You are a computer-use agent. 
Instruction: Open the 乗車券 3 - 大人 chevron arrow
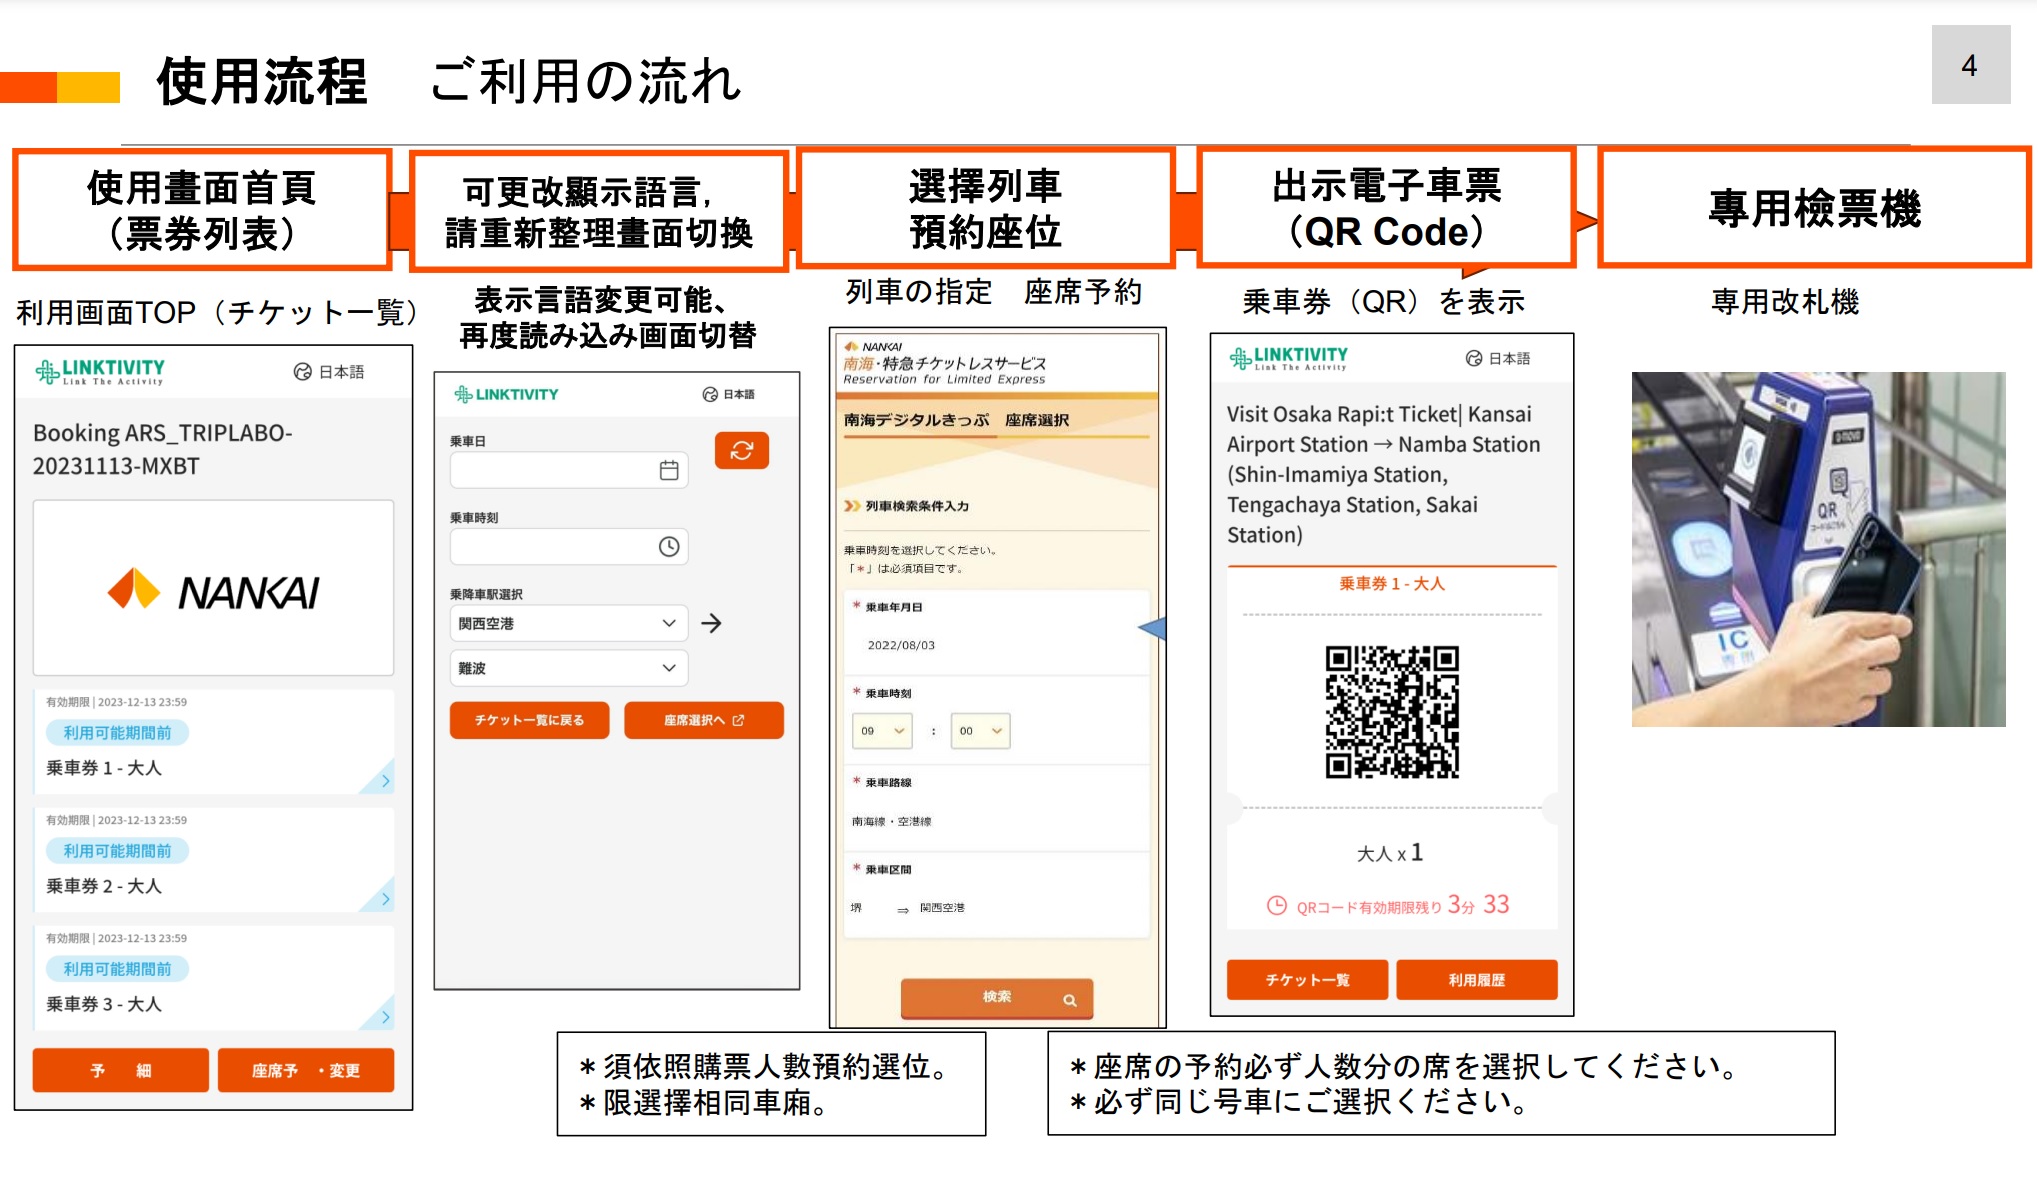tap(385, 1017)
